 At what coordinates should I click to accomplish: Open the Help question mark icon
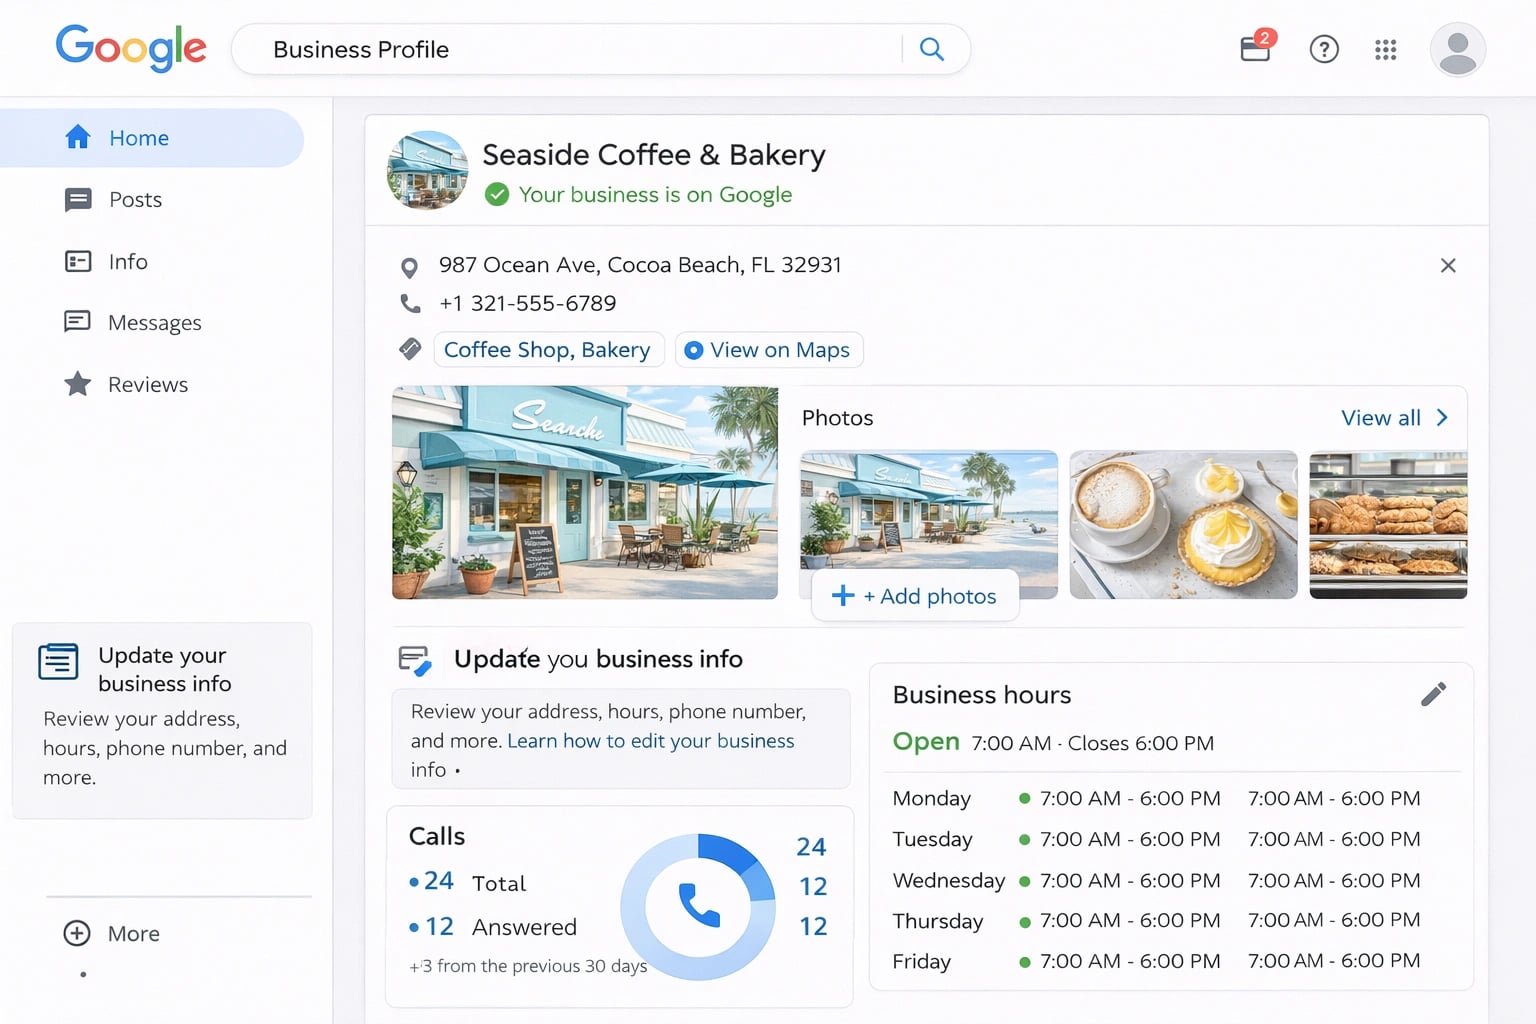click(1324, 49)
